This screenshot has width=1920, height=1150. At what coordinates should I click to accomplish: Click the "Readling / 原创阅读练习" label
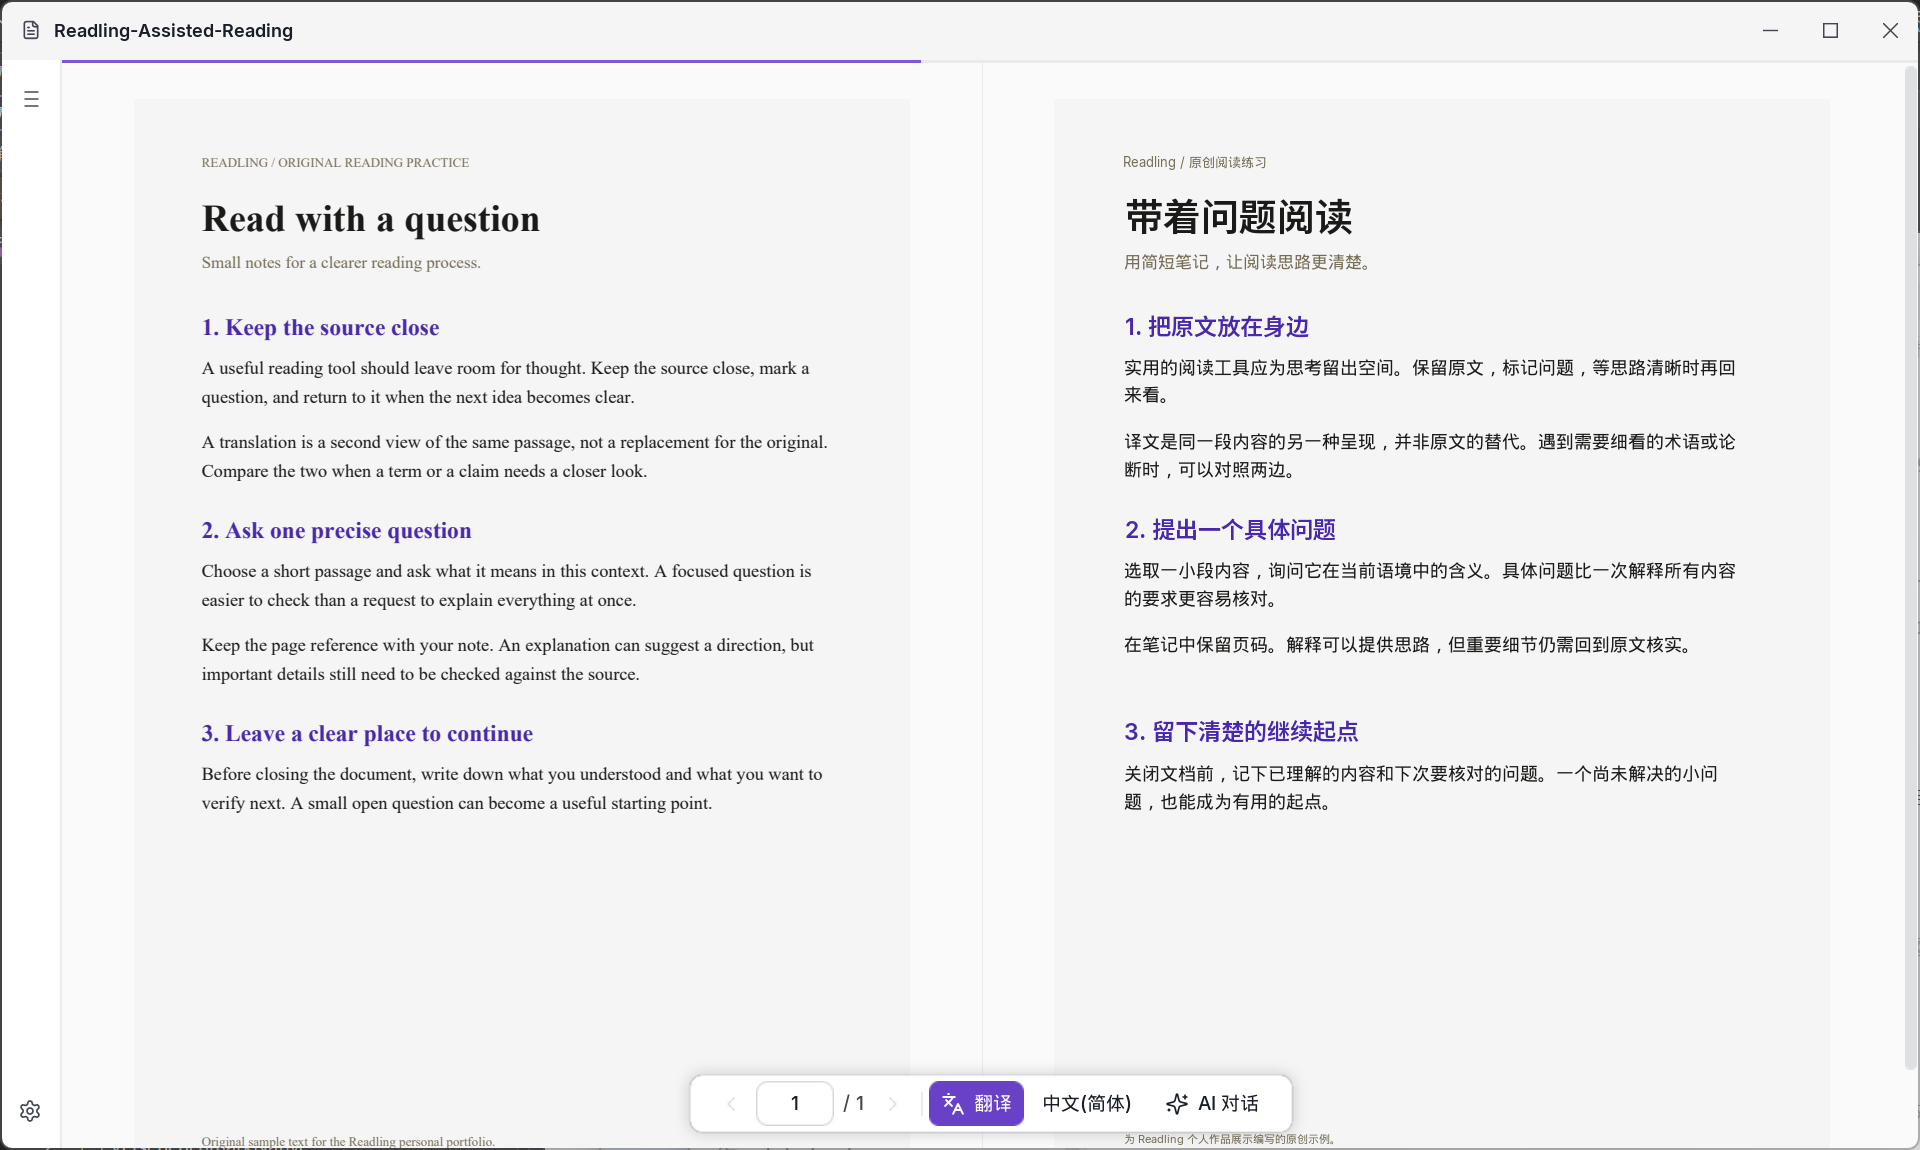coord(1195,162)
